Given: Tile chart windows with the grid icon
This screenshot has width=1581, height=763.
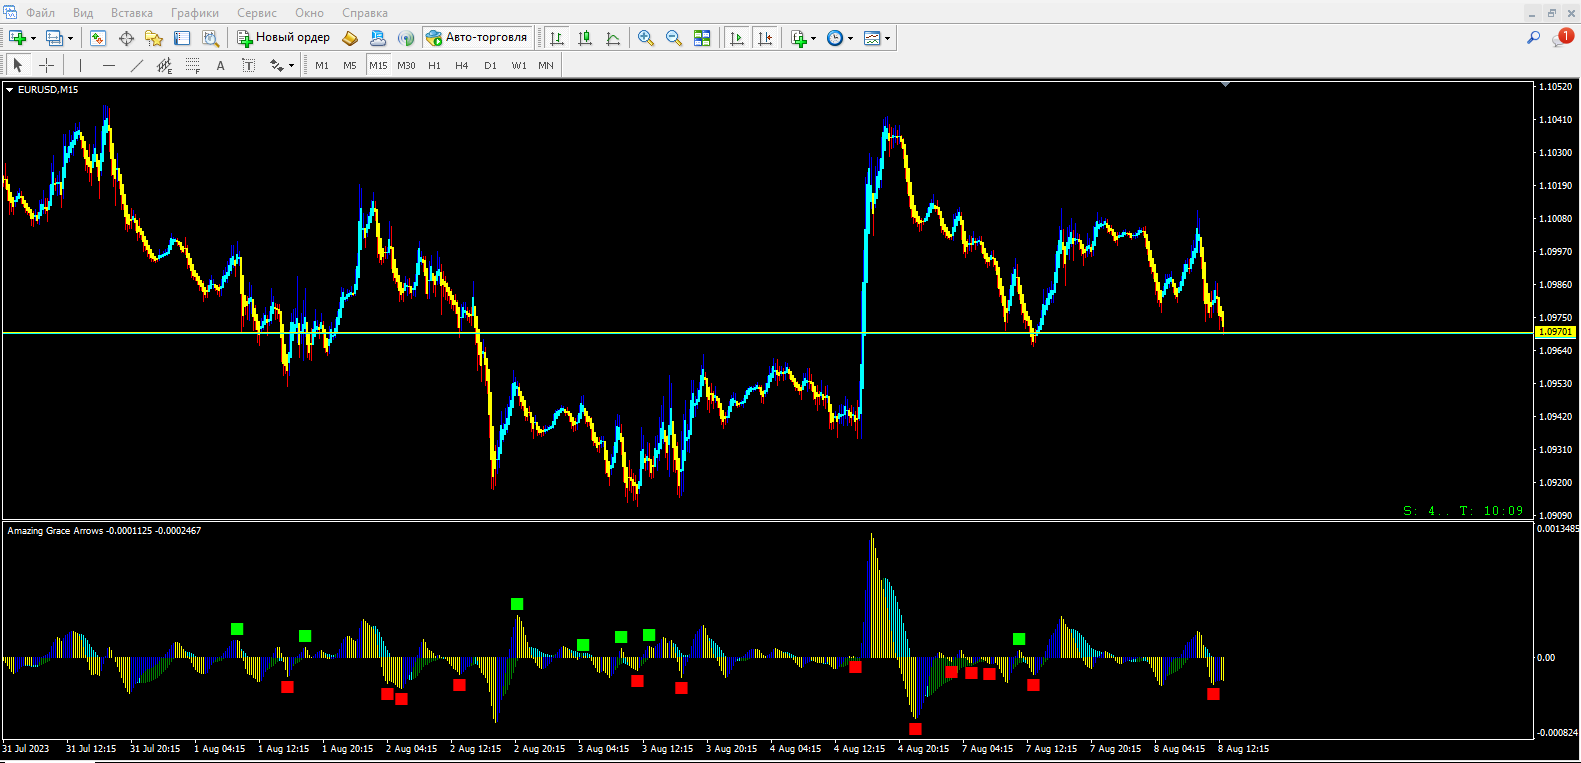Looking at the screenshot, I should coord(702,38).
